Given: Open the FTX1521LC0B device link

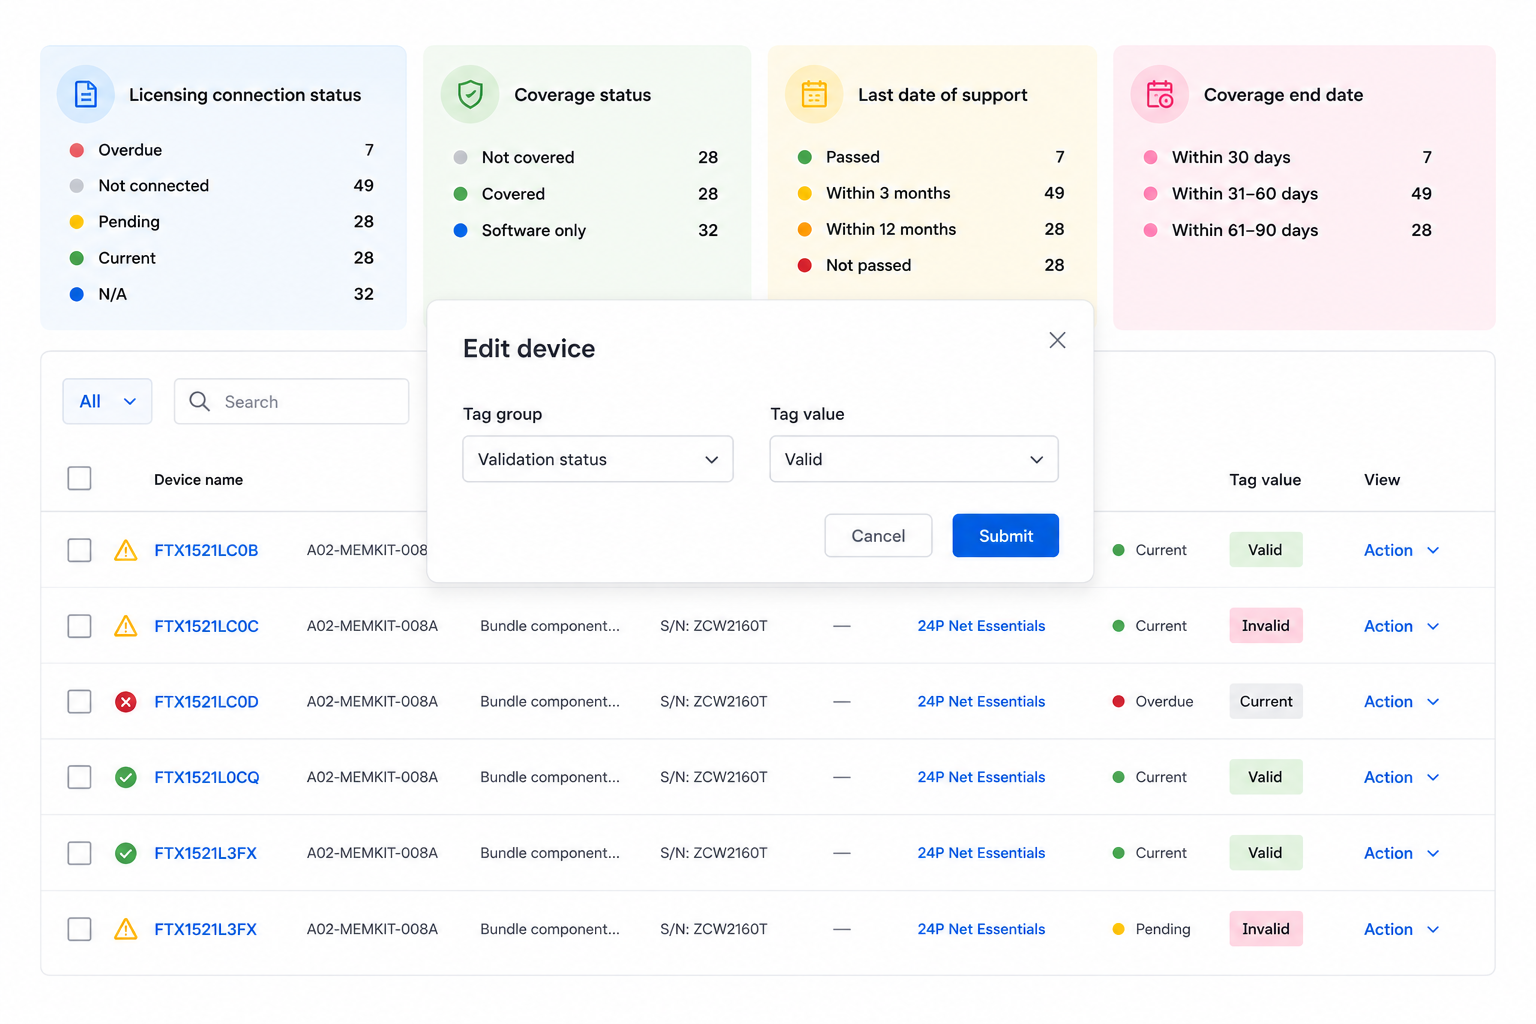Looking at the screenshot, I should pyautogui.click(x=206, y=550).
